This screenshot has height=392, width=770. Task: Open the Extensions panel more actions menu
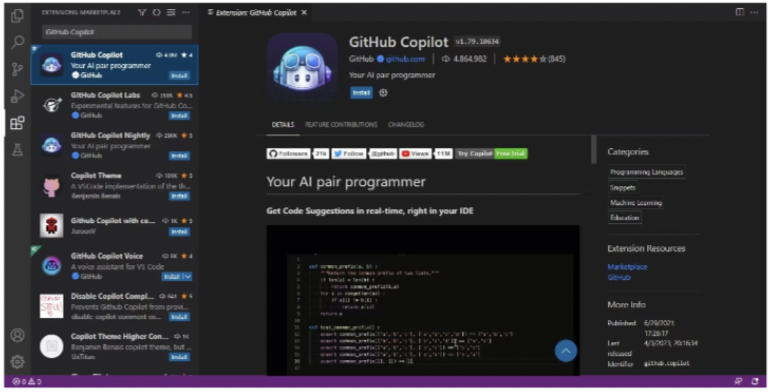click(x=186, y=12)
